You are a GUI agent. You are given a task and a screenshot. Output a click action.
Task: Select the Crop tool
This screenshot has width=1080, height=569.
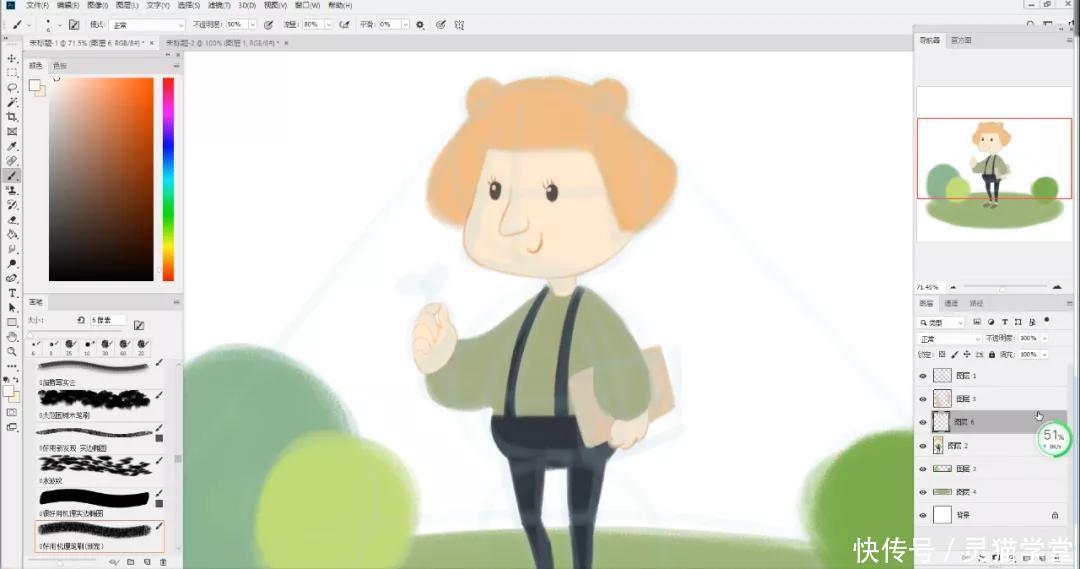[x=12, y=117]
